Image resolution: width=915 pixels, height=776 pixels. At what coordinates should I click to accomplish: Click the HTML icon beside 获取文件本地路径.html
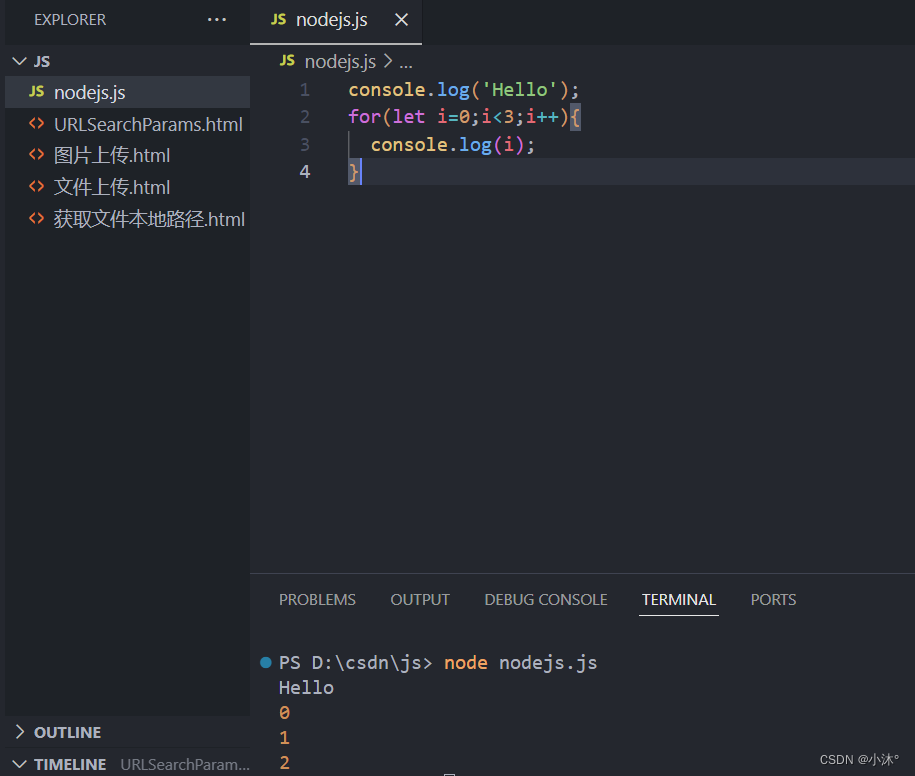pyautogui.click(x=35, y=219)
